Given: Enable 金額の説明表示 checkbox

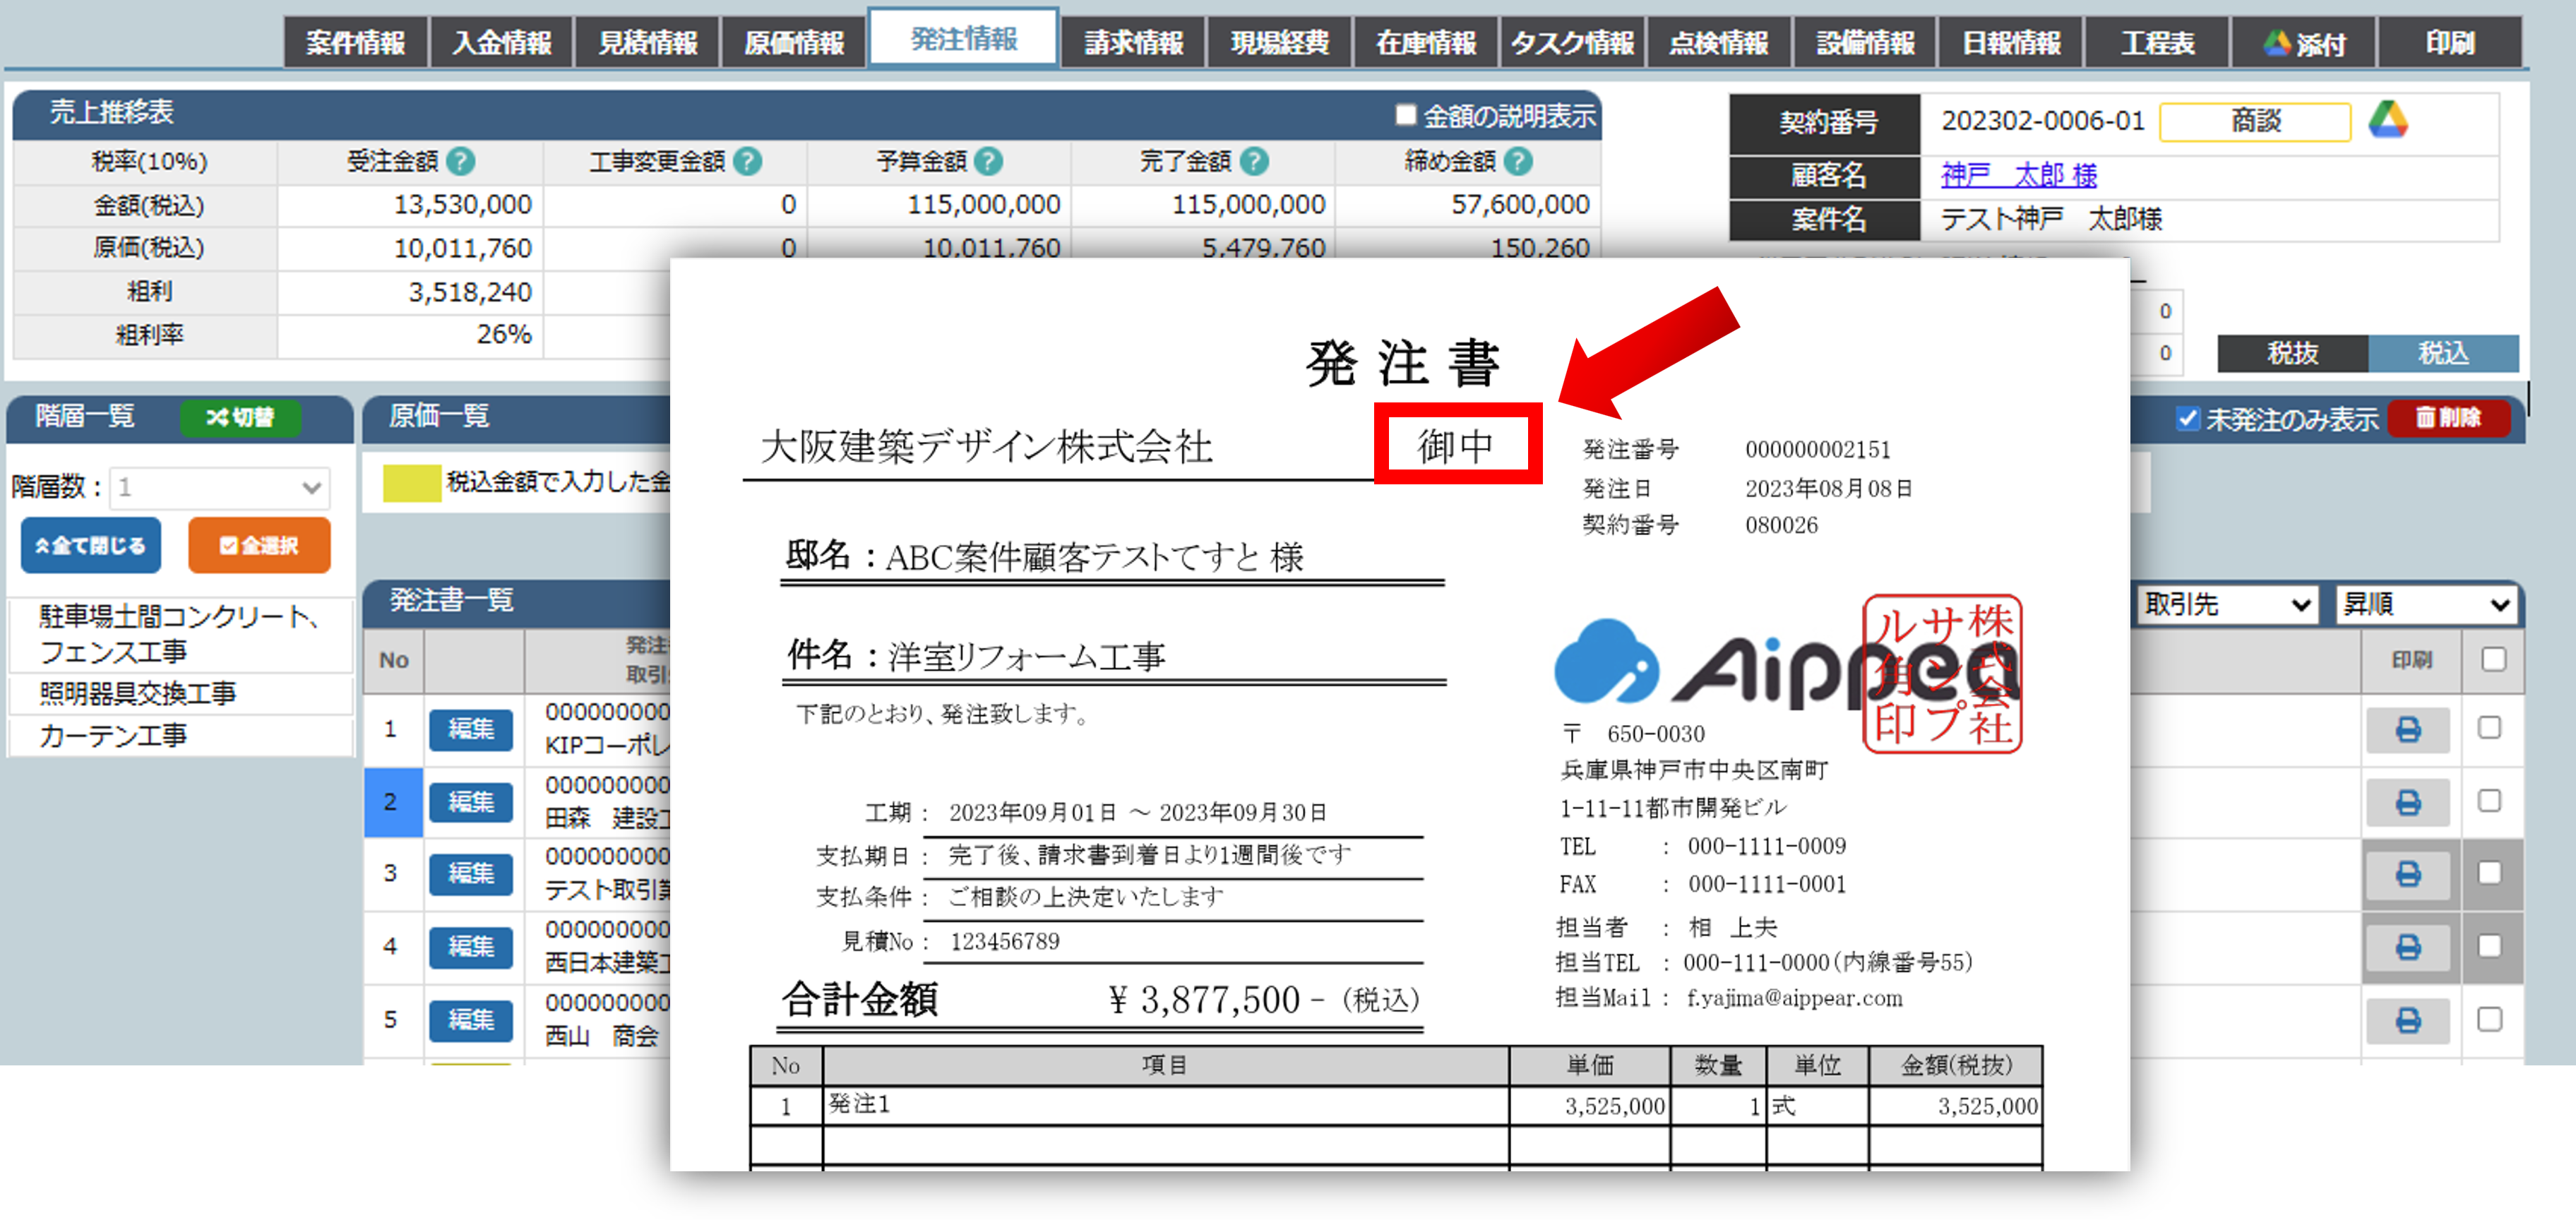Looking at the screenshot, I should click(x=1405, y=116).
